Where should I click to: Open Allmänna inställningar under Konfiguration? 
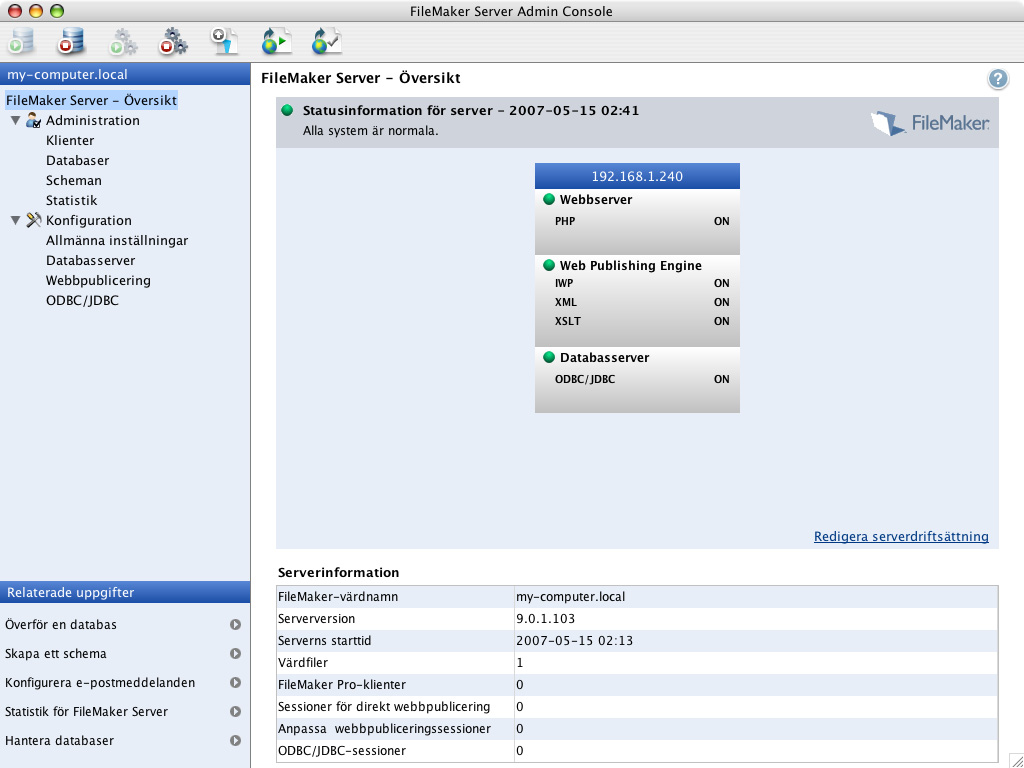[117, 240]
